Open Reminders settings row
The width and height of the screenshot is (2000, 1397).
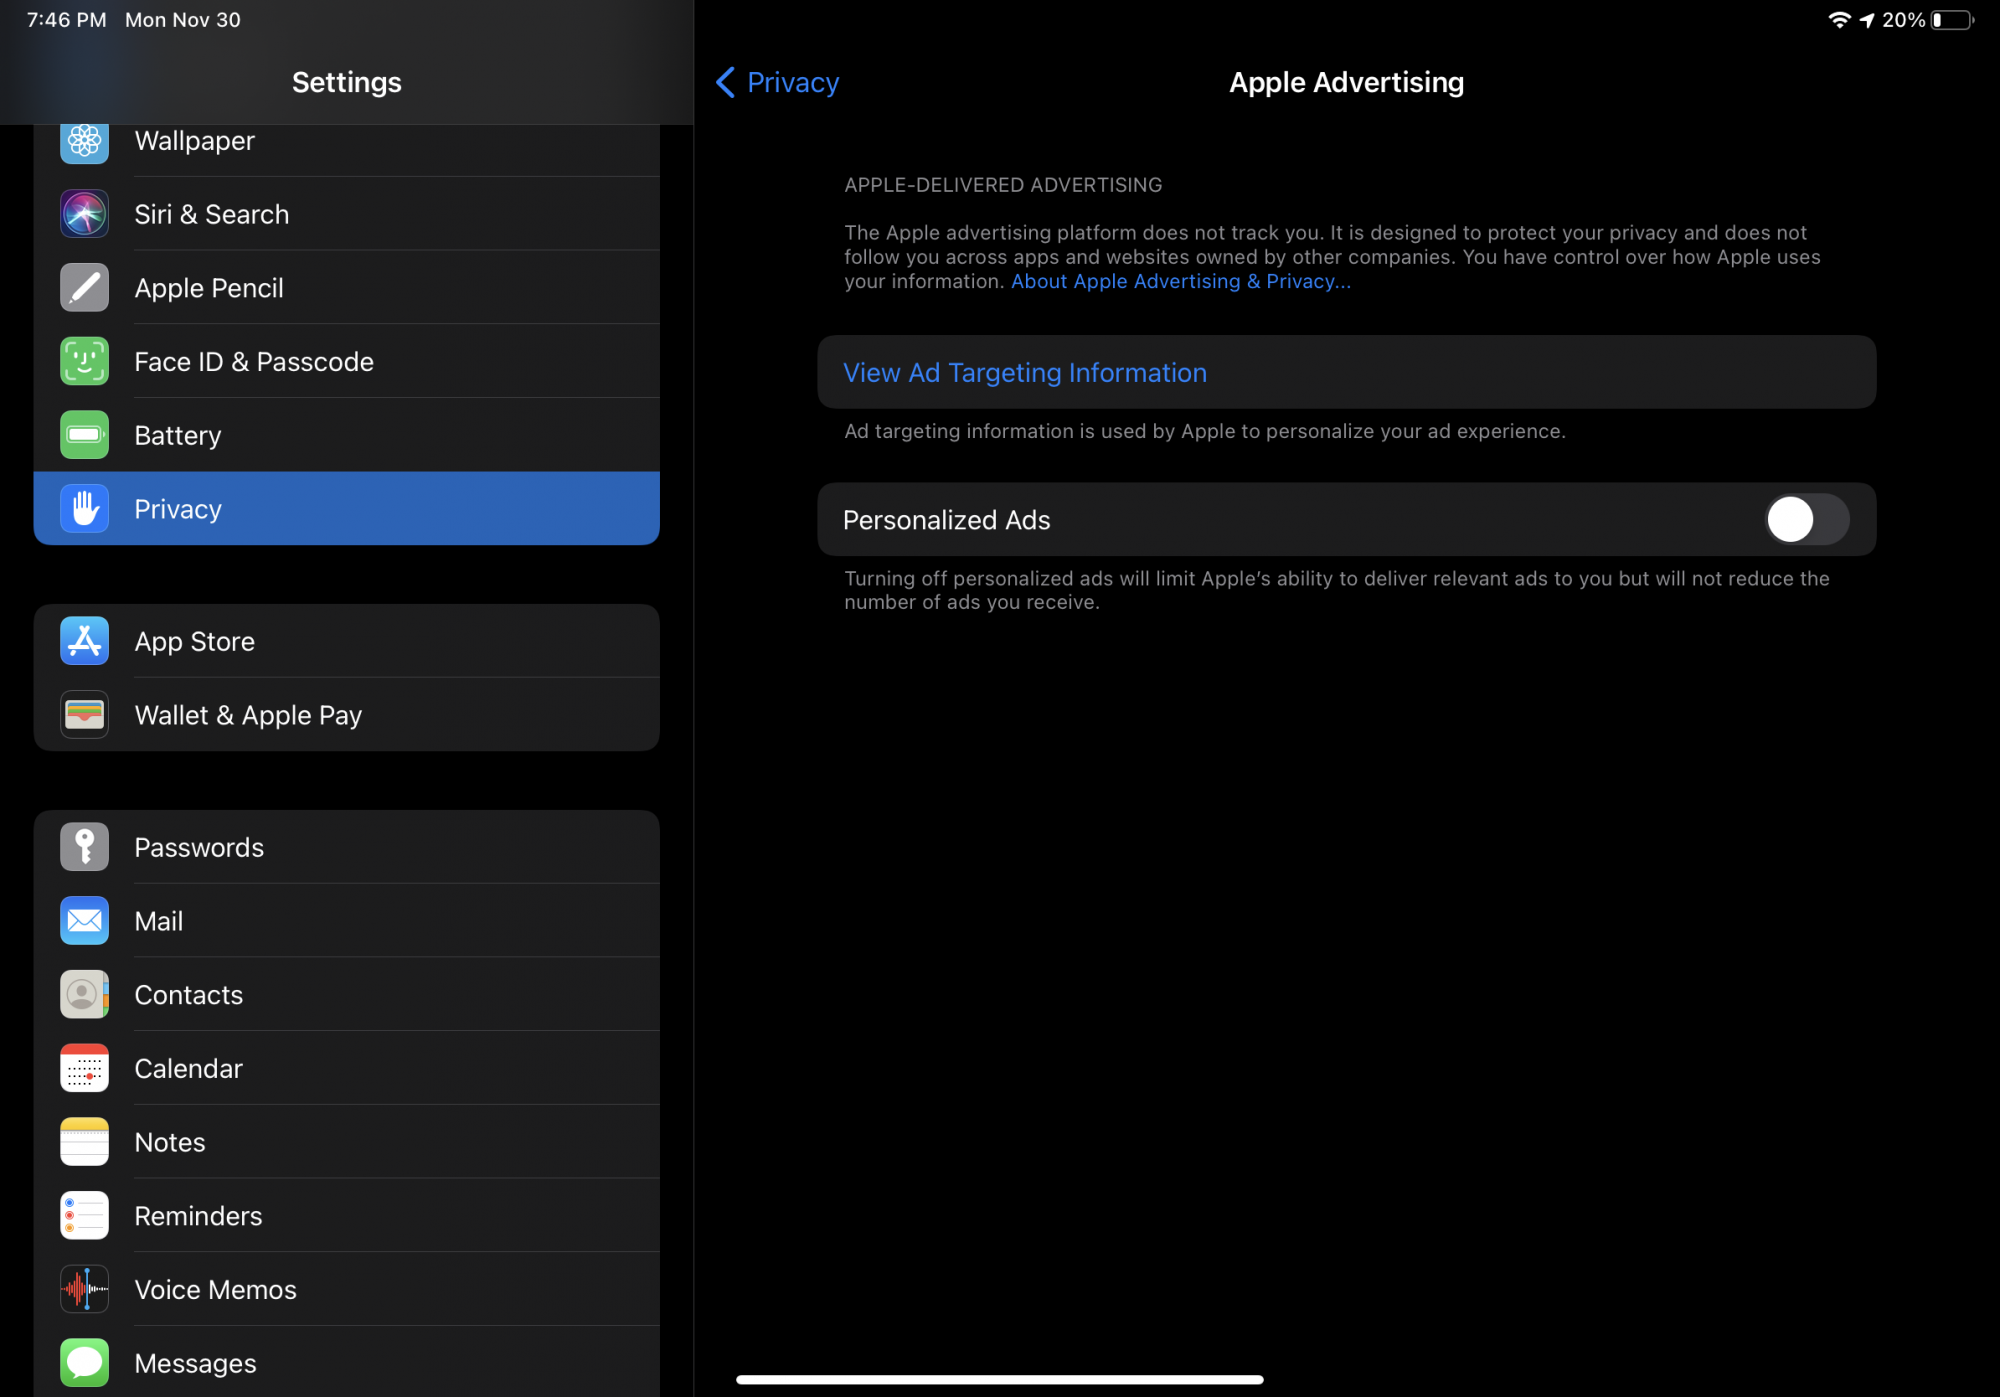click(x=346, y=1216)
